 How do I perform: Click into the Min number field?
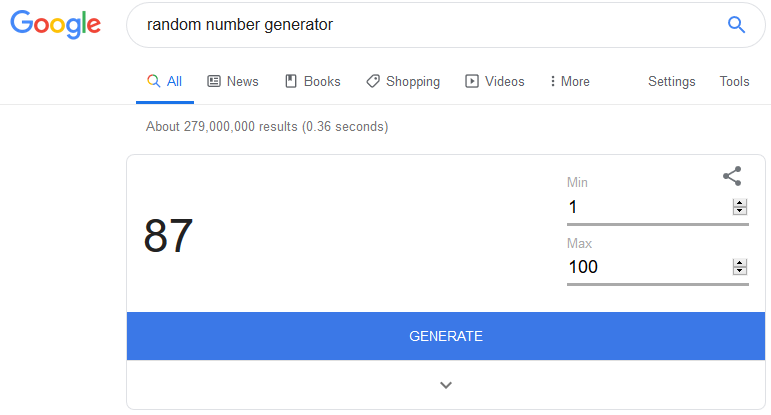pos(645,207)
